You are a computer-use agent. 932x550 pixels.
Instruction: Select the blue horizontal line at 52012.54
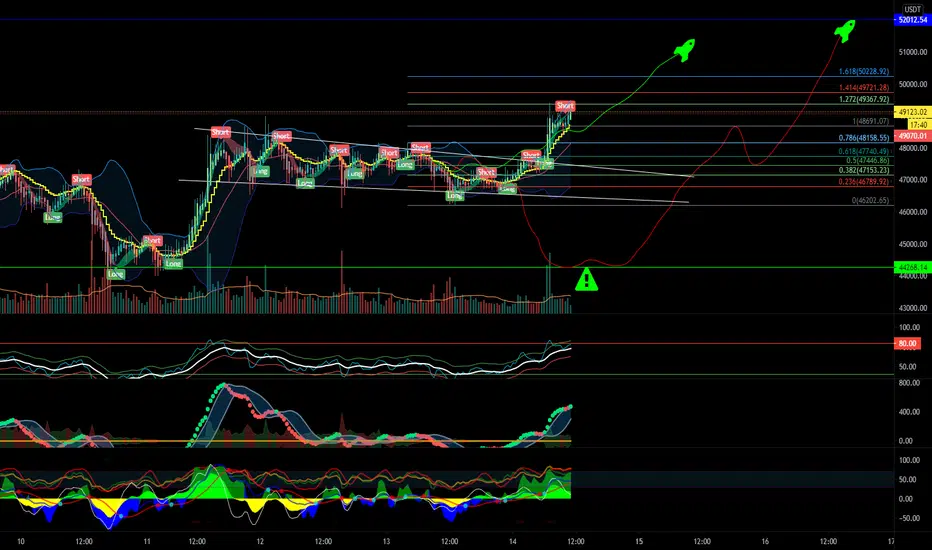pos(447,20)
